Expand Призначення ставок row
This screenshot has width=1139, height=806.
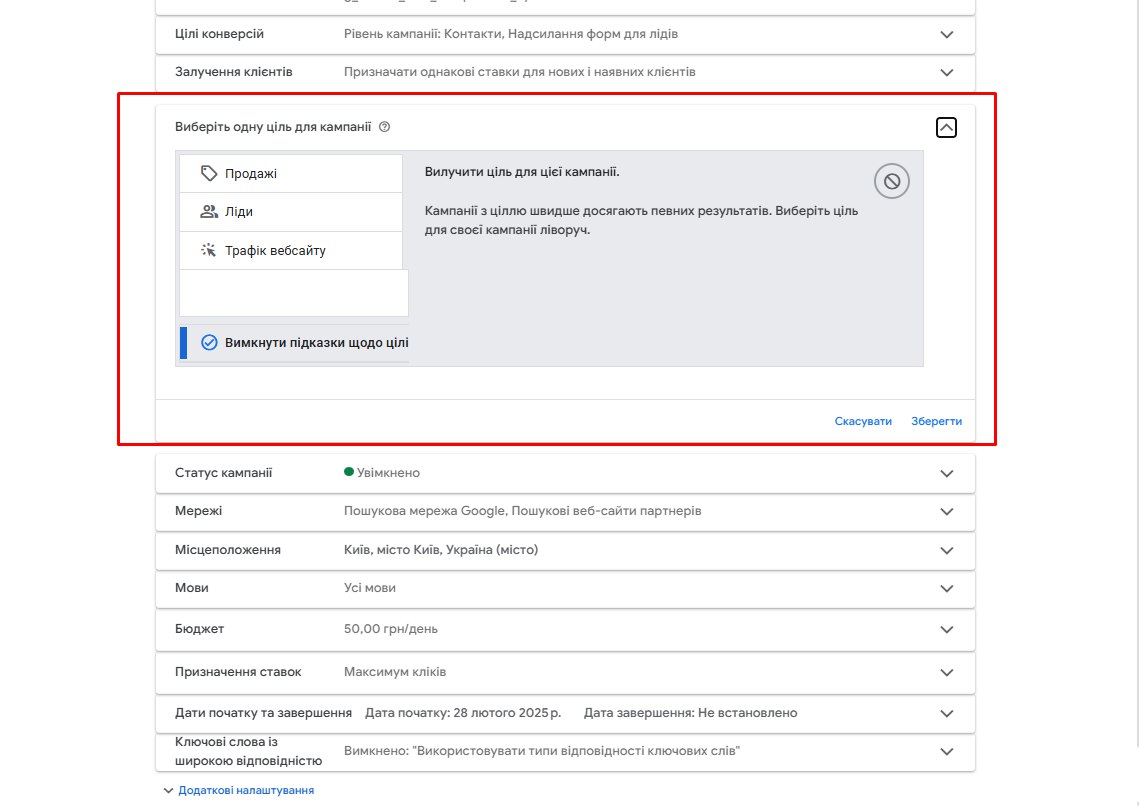[x=565, y=672]
